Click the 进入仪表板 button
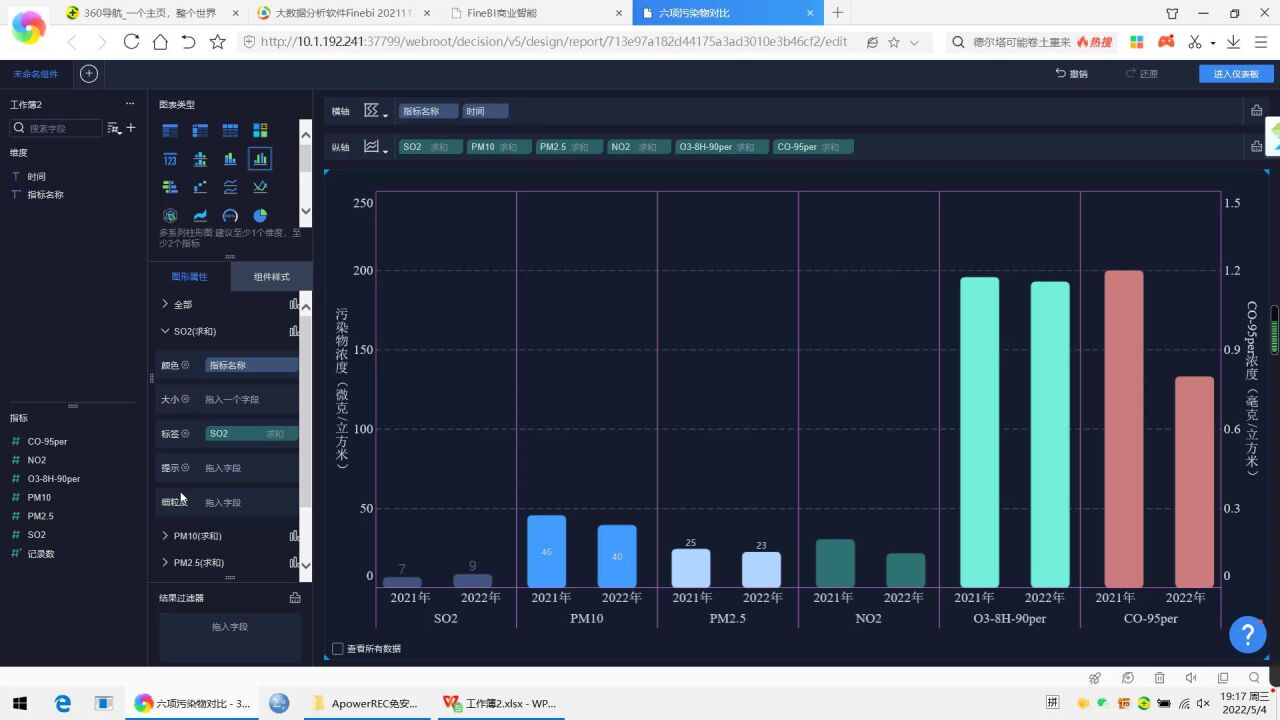 pyautogui.click(x=1236, y=74)
